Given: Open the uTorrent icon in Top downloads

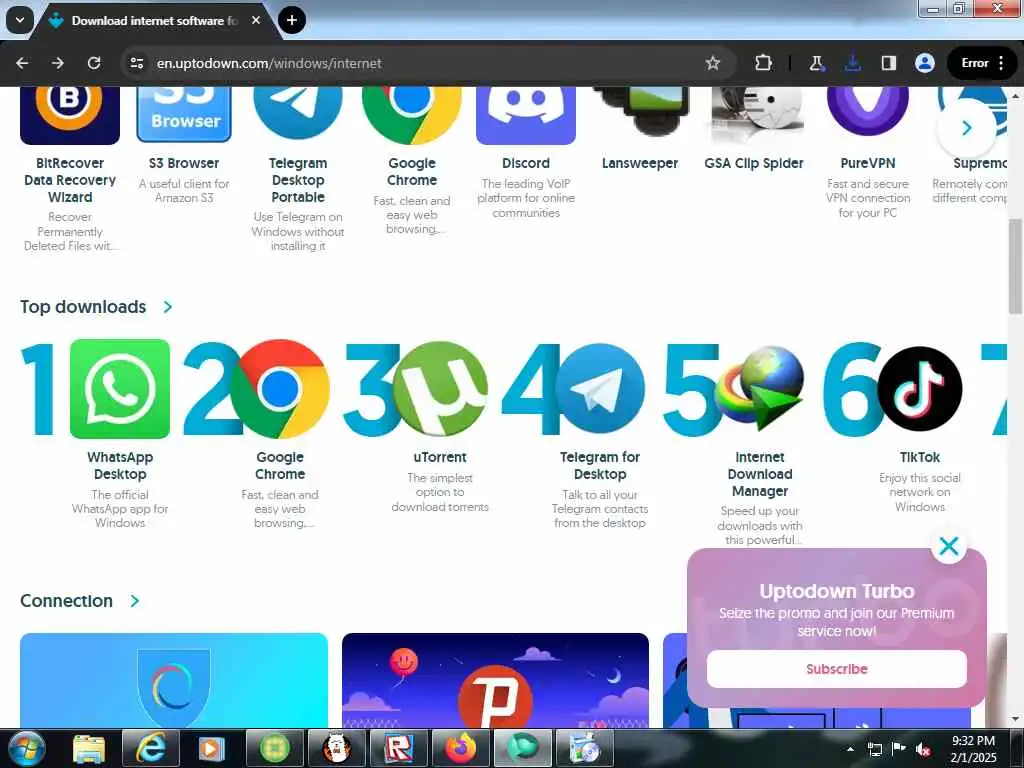Looking at the screenshot, I should [440, 389].
